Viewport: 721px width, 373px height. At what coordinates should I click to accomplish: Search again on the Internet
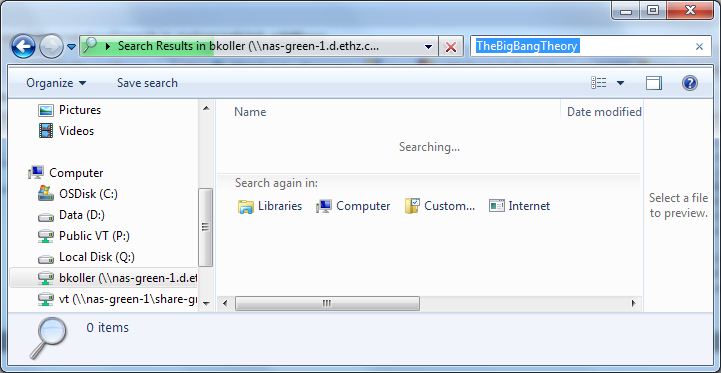(520, 206)
